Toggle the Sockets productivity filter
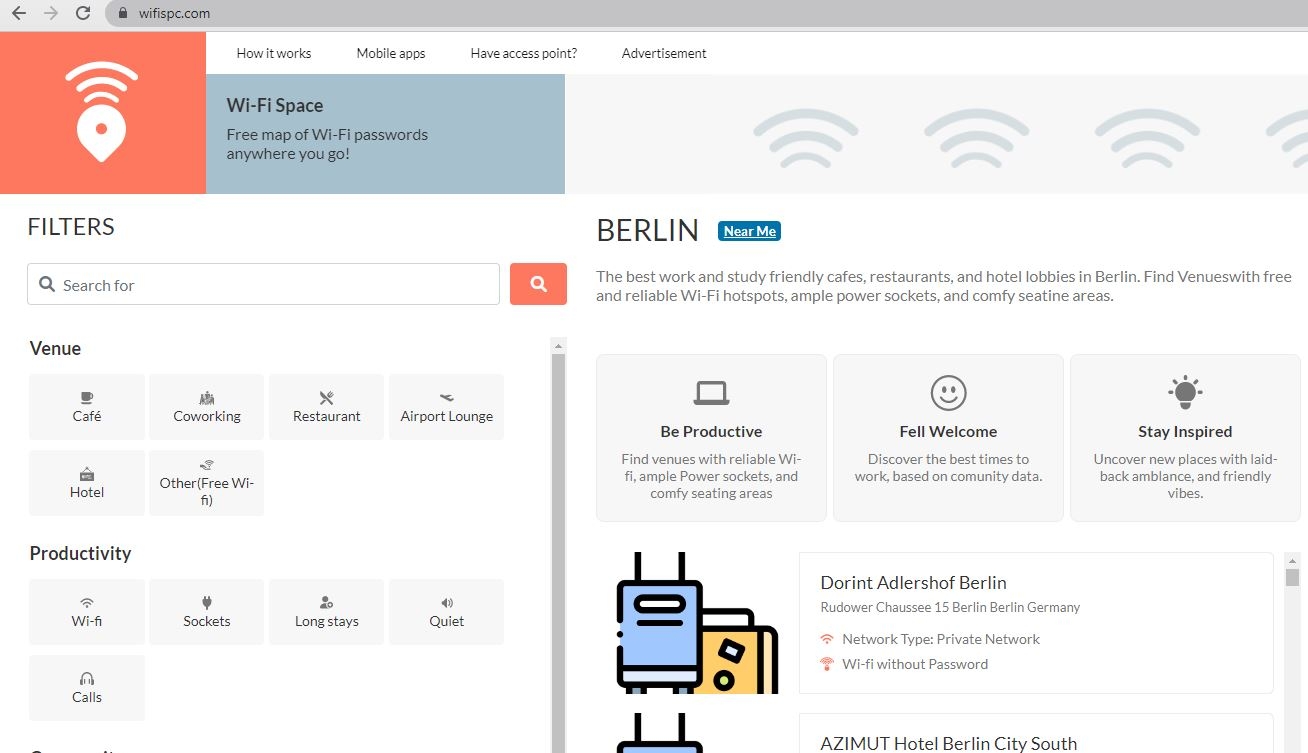The width and height of the screenshot is (1308, 753). [207, 612]
